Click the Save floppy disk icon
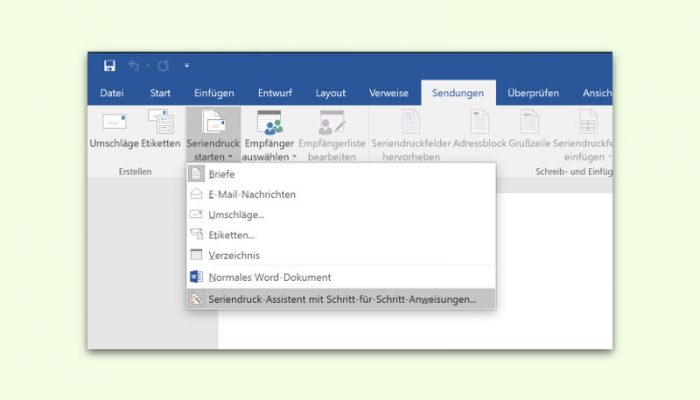The image size is (700, 400). coord(109,66)
